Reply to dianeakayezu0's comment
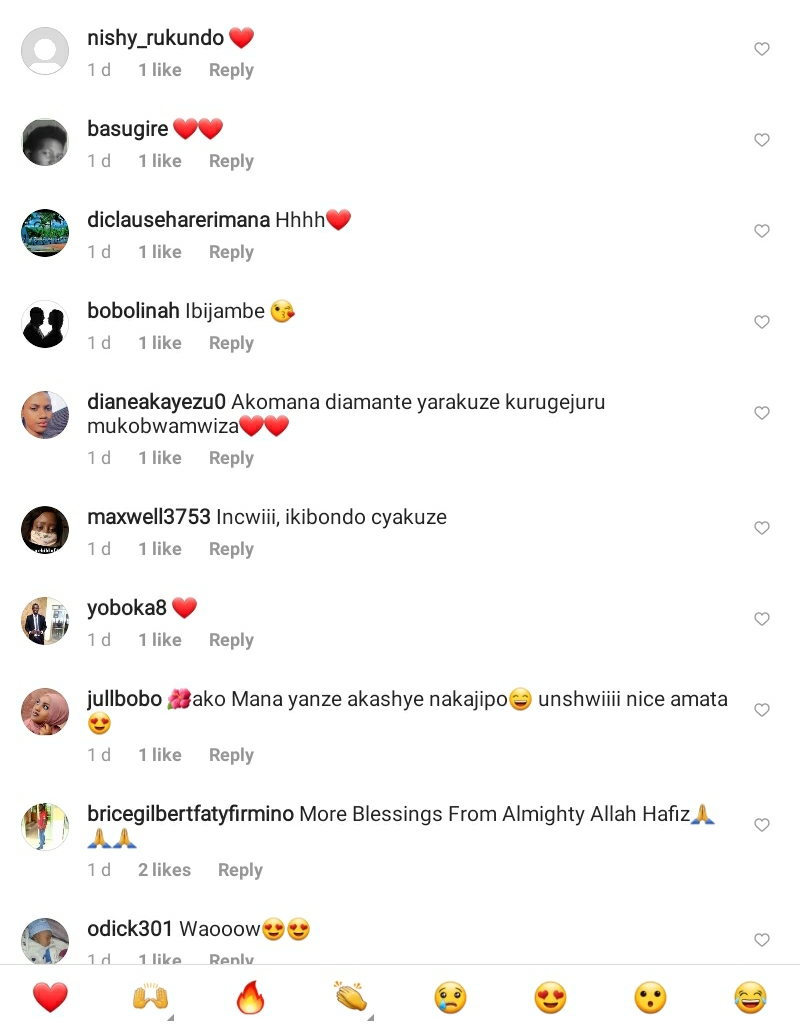This screenshot has height=1024, width=800. point(231,458)
